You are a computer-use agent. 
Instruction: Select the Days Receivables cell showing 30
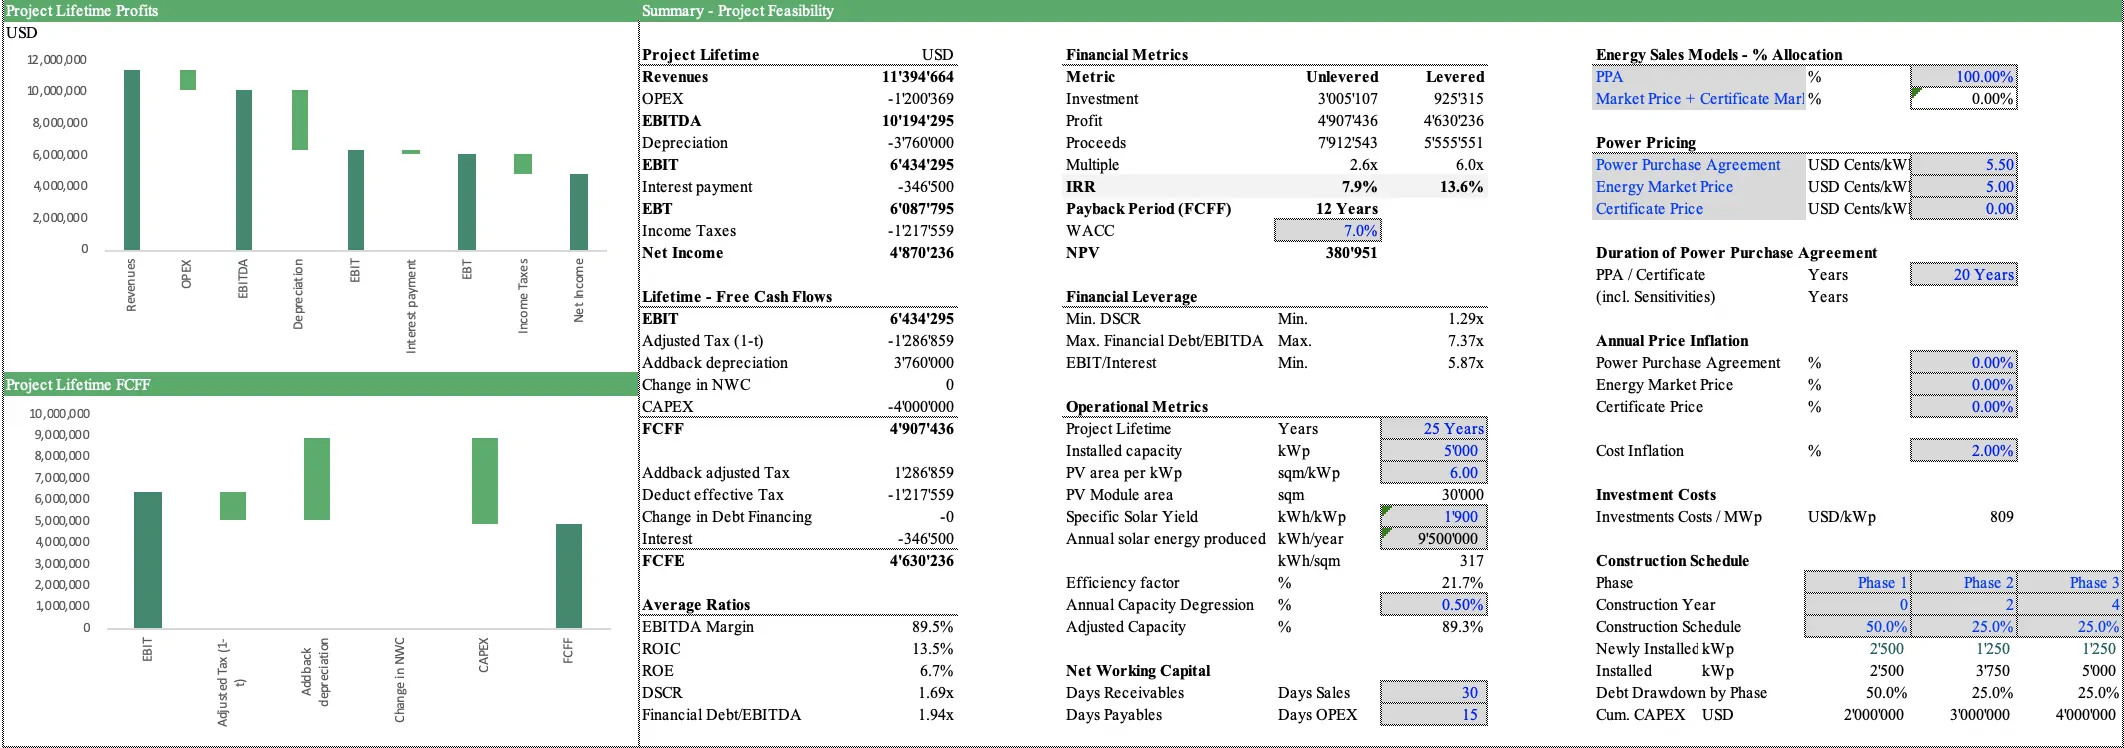coord(1434,693)
